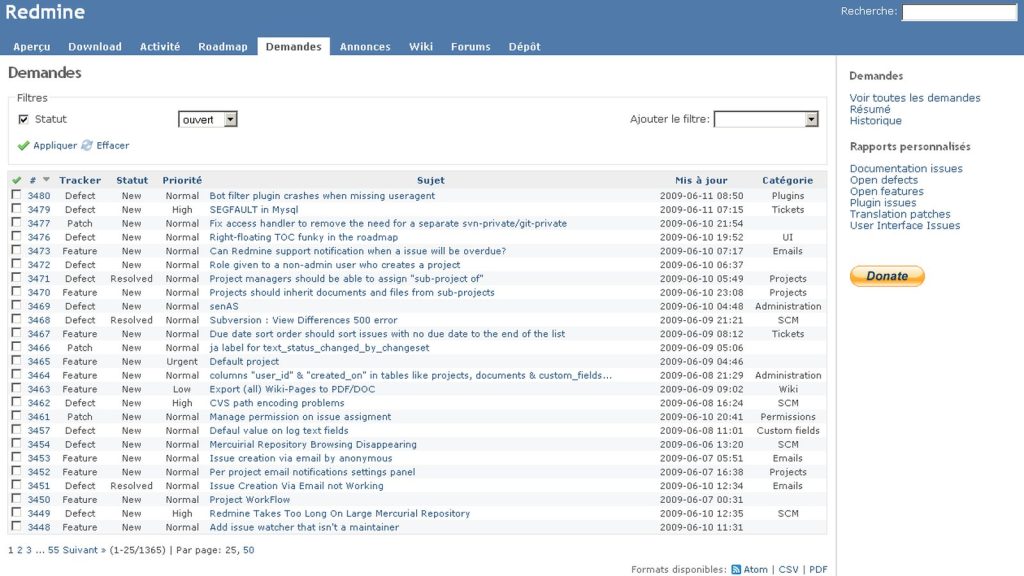Open issue 'Project WorkFlow'
1024x576 pixels.
coord(249,500)
